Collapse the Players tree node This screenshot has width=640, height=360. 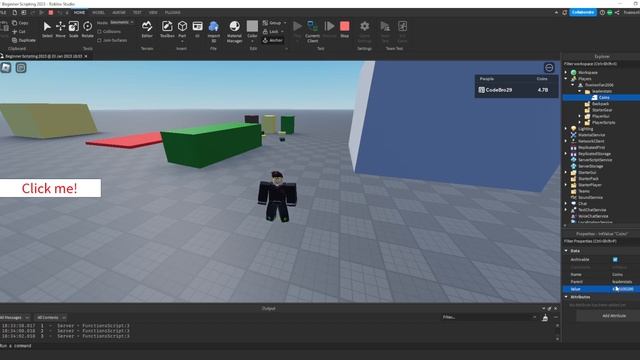tap(566, 78)
